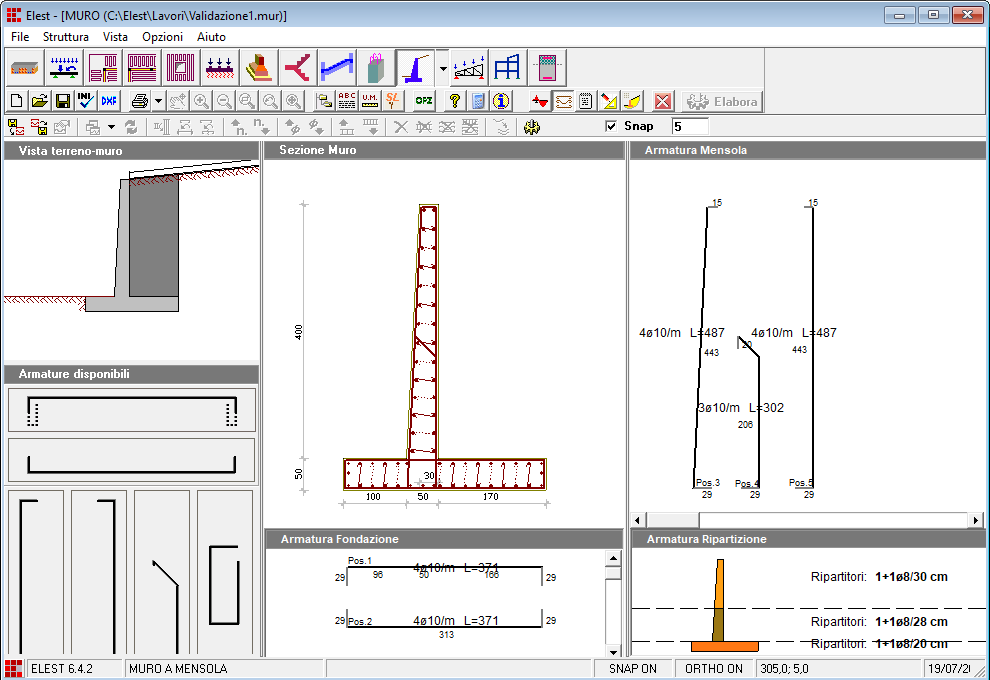Image resolution: width=990 pixels, height=680 pixels.
Task: Select the frame structure module icon
Action: (x=508, y=67)
